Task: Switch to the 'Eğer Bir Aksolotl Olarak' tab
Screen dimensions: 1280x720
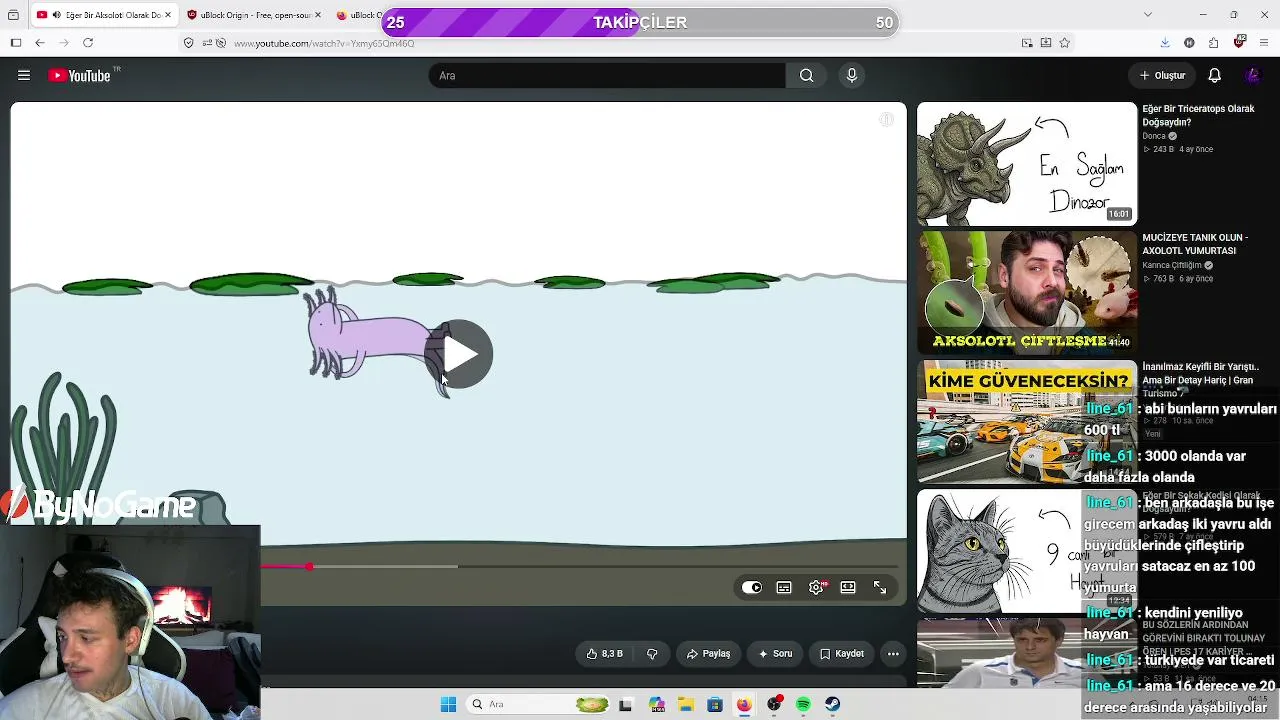Action: pyautogui.click(x=104, y=15)
